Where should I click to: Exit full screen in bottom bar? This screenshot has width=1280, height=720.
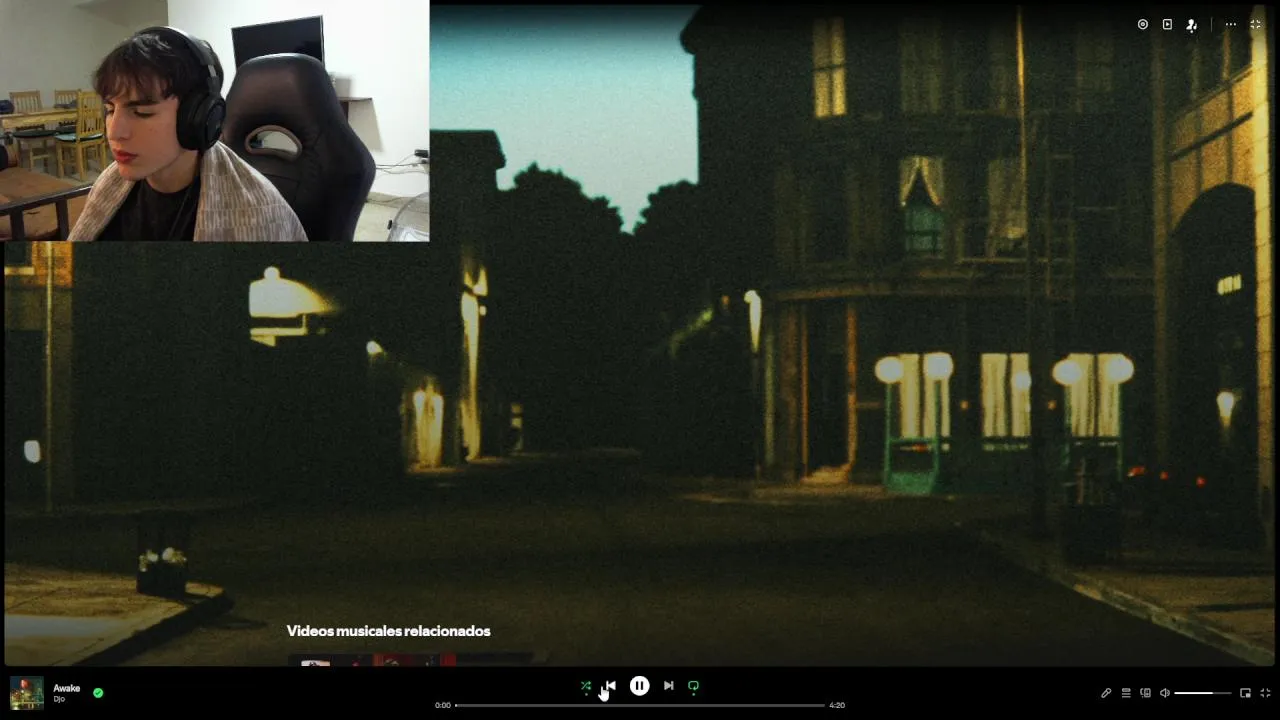(1265, 693)
